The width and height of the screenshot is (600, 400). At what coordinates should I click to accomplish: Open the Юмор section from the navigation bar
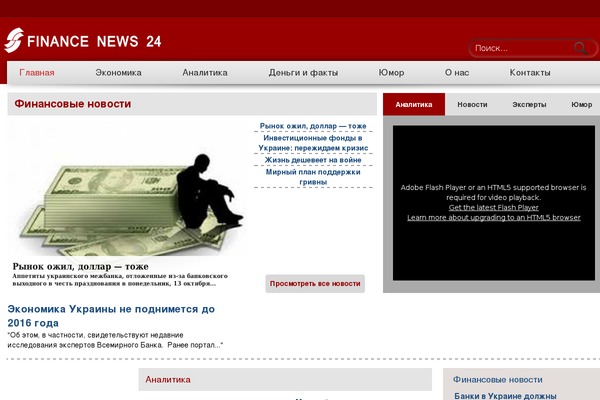click(392, 73)
